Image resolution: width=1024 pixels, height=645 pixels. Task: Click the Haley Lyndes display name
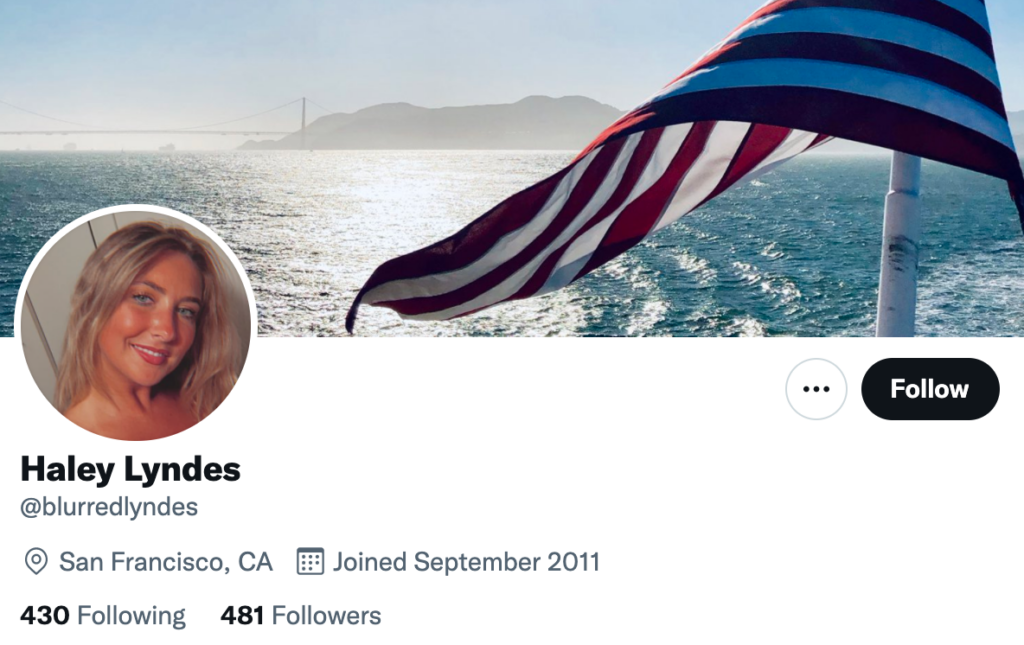[x=131, y=469]
